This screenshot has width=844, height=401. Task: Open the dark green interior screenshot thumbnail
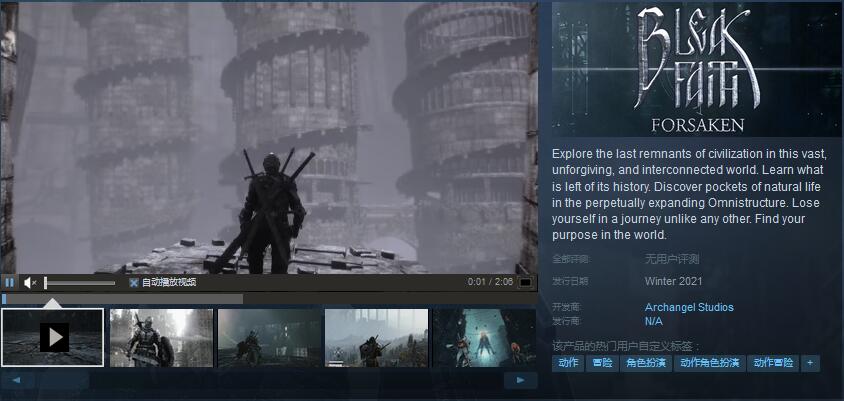tap(269, 337)
